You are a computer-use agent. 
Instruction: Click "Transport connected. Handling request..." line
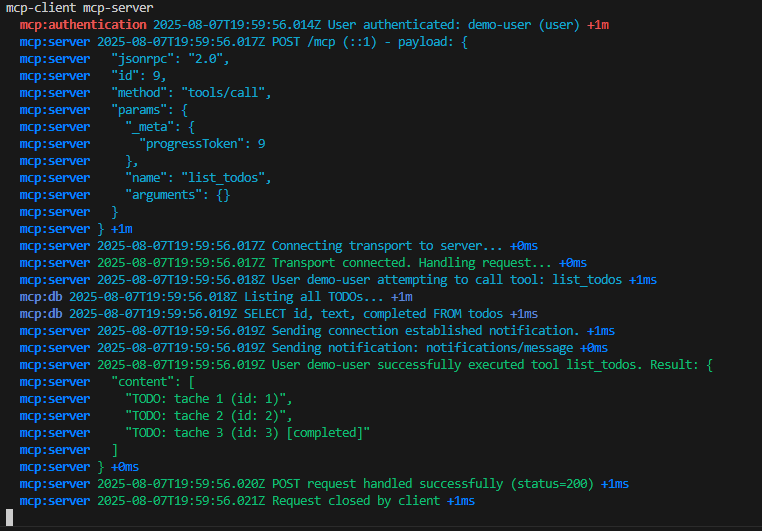click(412, 263)
